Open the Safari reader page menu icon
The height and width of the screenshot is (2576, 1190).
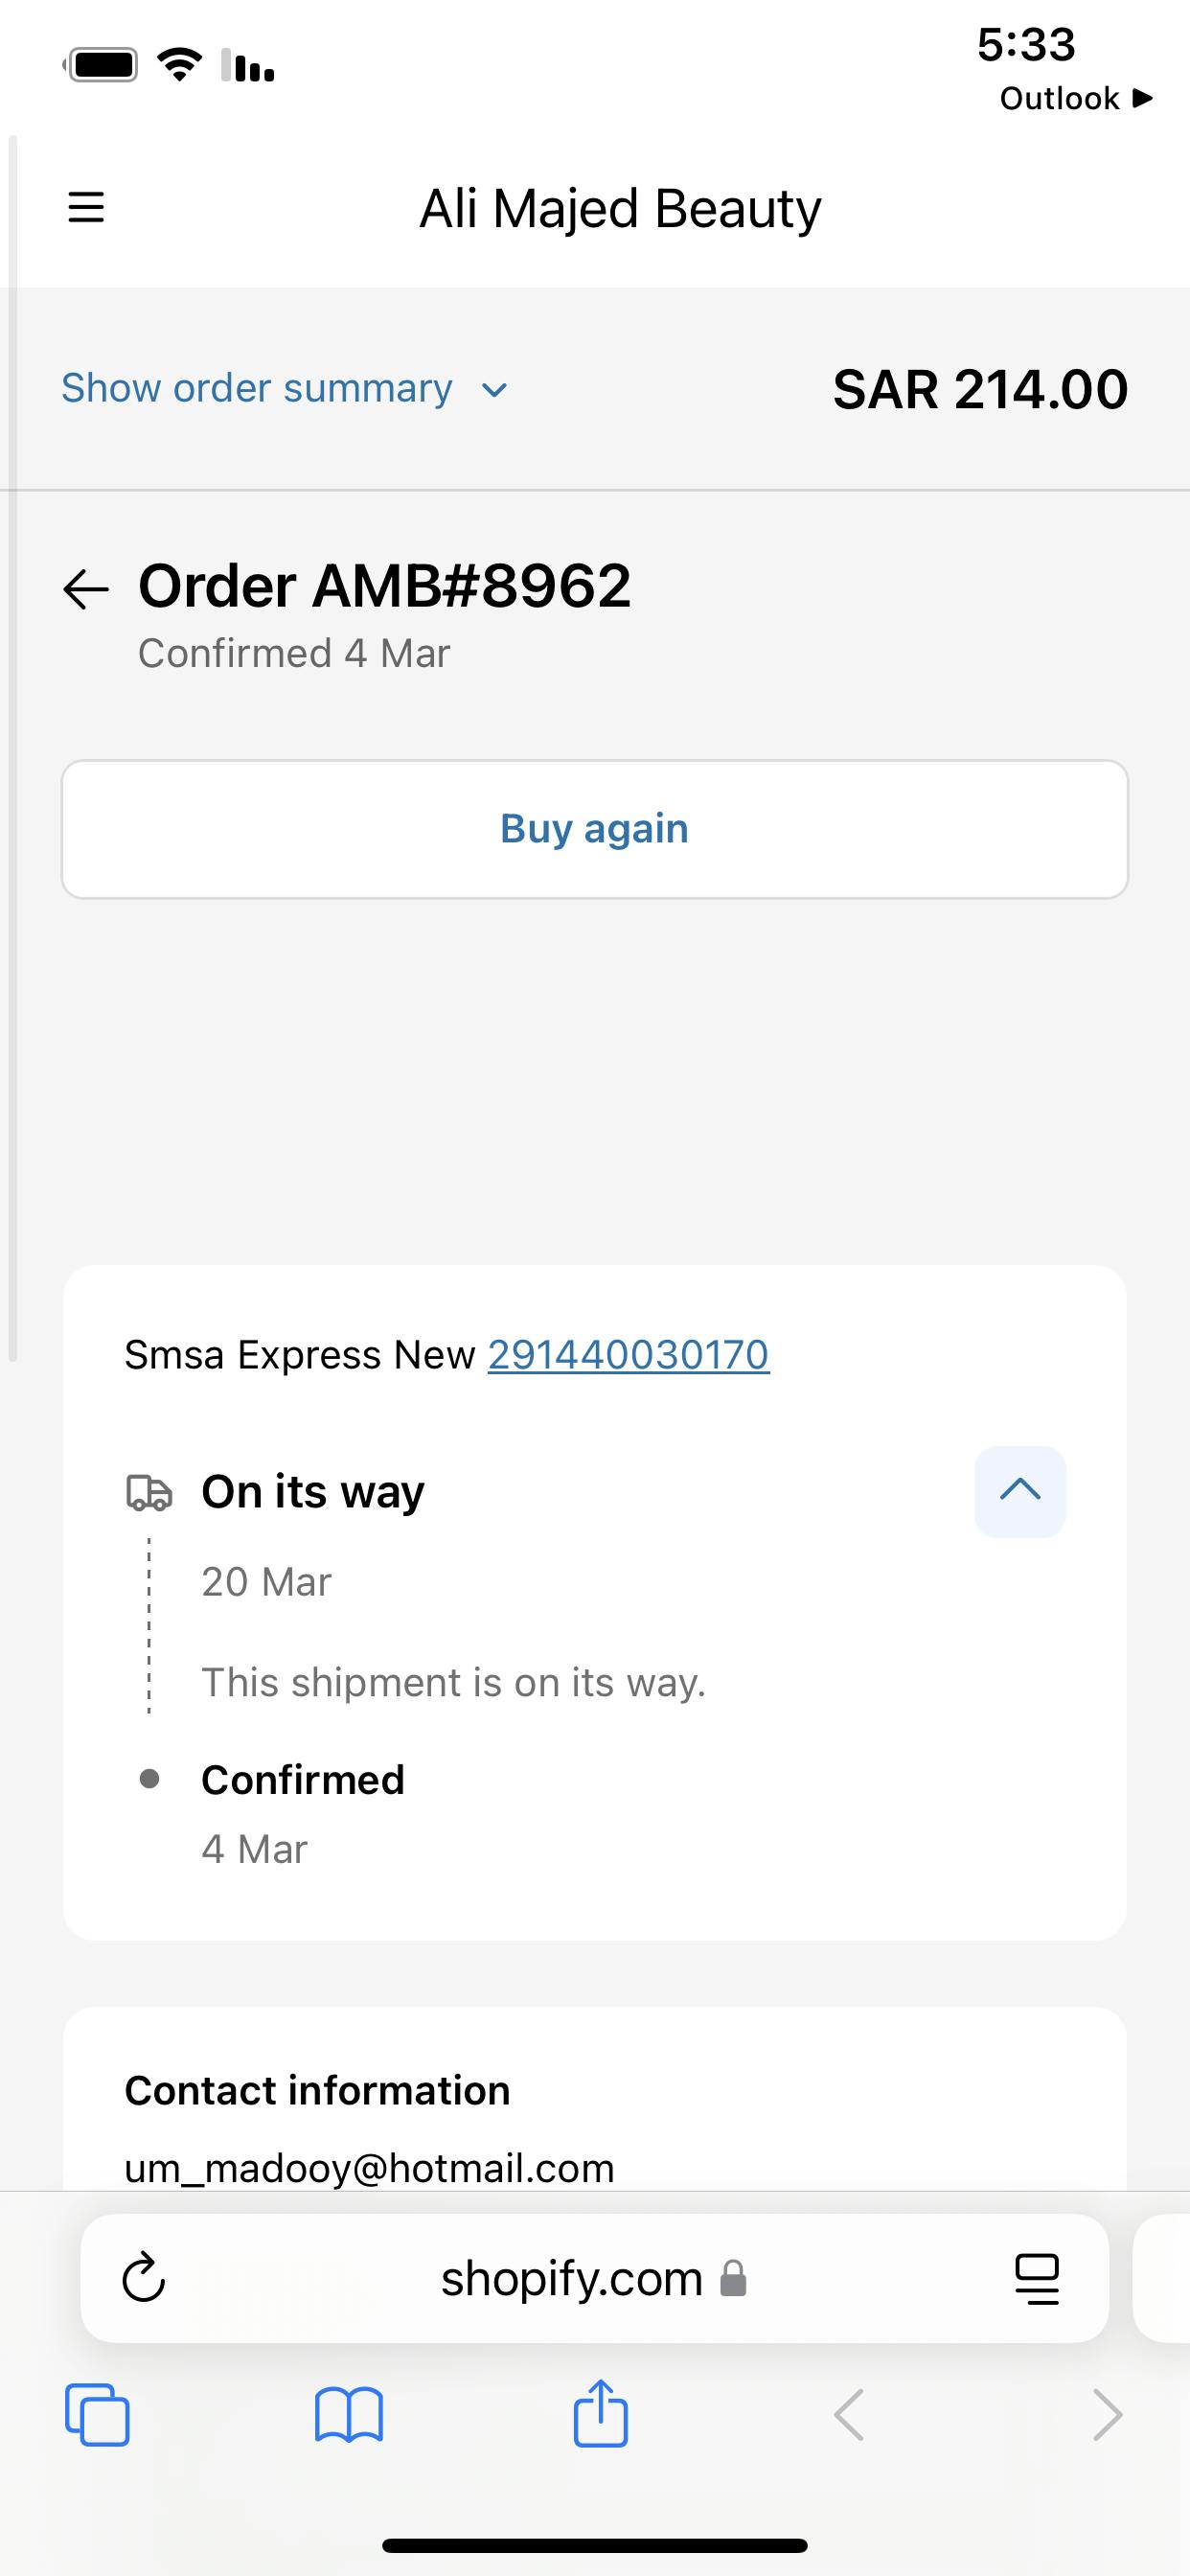1037,2279
